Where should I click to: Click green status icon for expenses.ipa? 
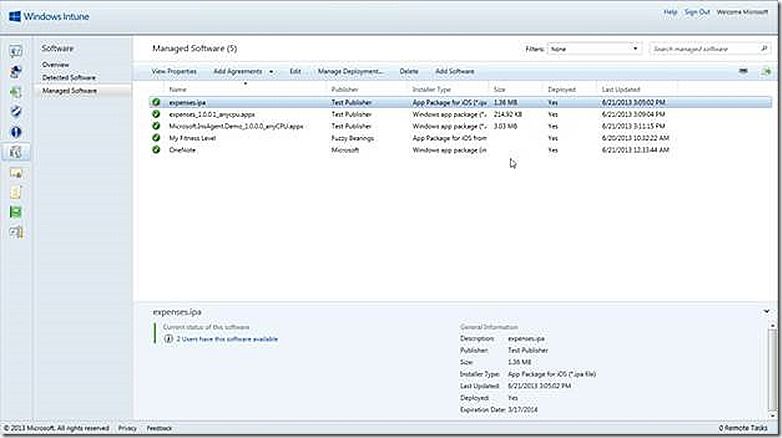pos(156,102)
